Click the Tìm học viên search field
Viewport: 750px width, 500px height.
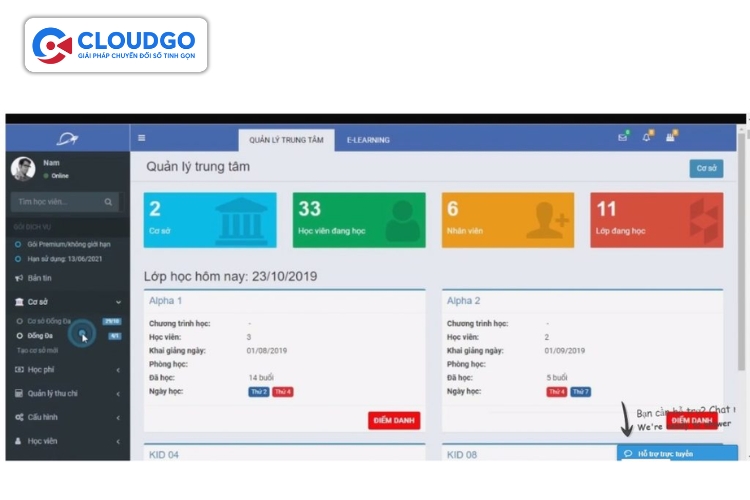point(56,202)
